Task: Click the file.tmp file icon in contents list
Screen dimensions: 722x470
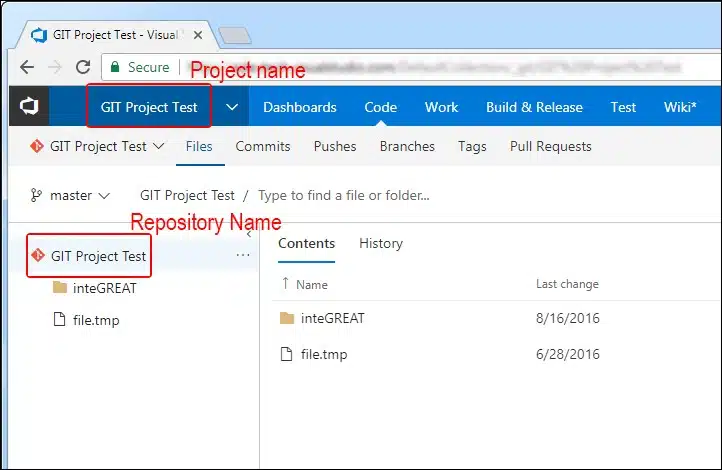Action: 287,354
